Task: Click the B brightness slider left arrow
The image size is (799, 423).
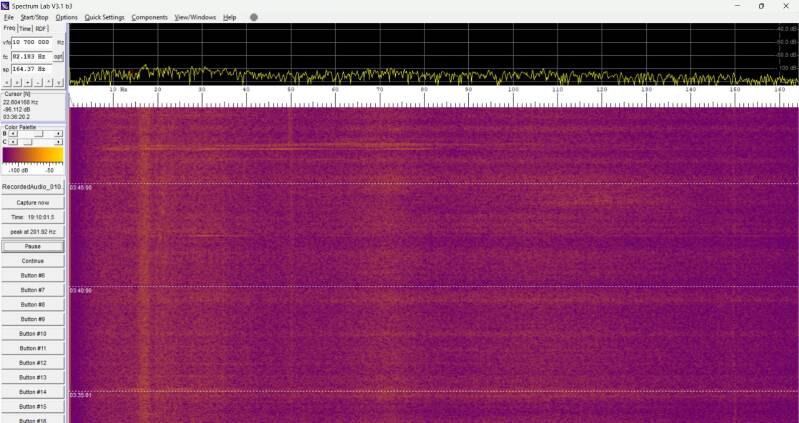Action: coord(13,134)
